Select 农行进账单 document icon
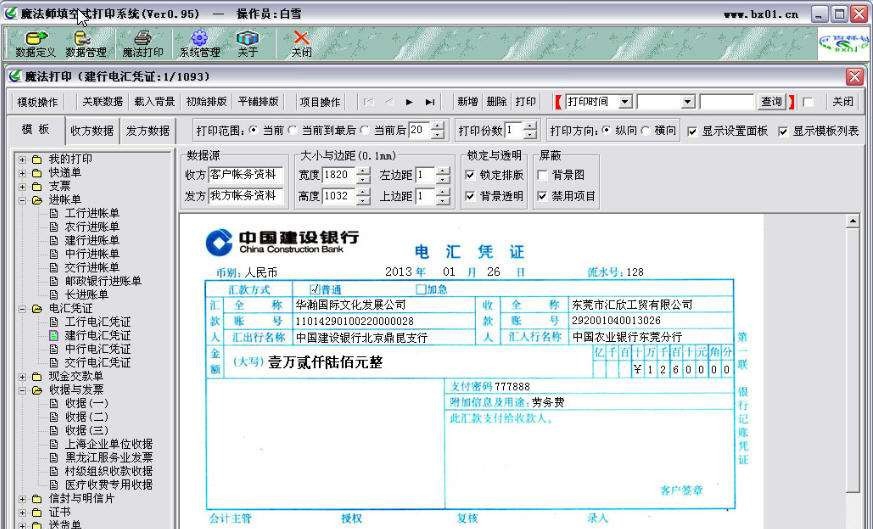The width and height of the screenshot is (873, 529). [54, 227]
